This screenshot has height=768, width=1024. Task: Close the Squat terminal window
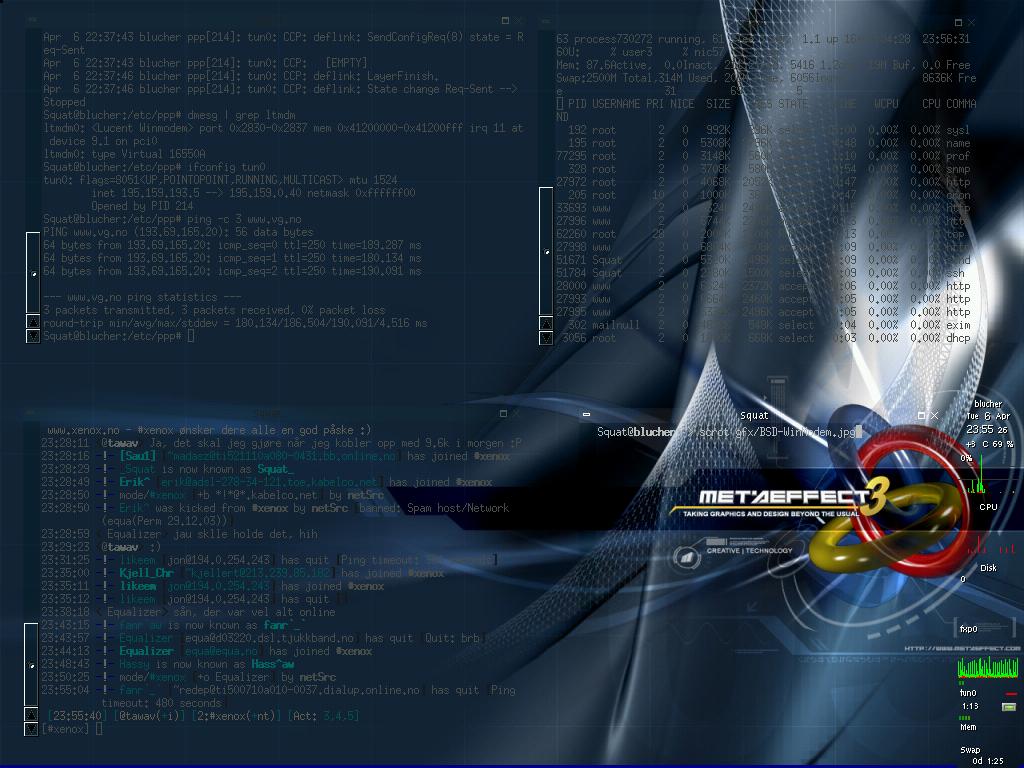click(935, 415)
